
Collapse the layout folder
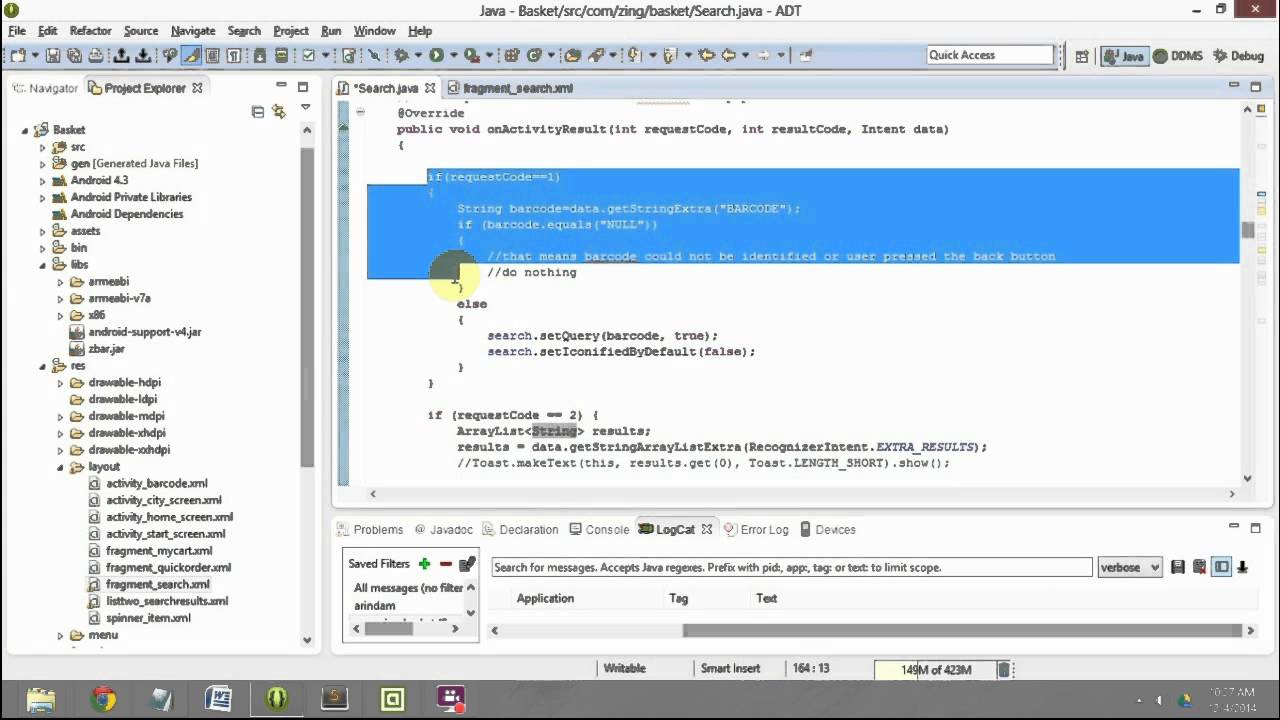point(60,467)
